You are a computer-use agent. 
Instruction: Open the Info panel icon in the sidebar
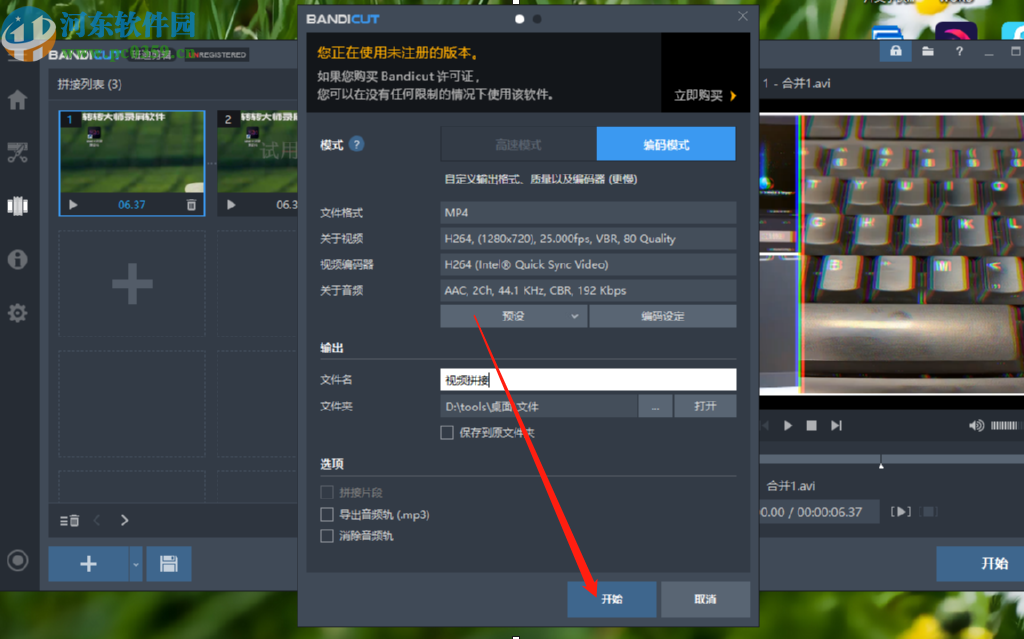16,259
